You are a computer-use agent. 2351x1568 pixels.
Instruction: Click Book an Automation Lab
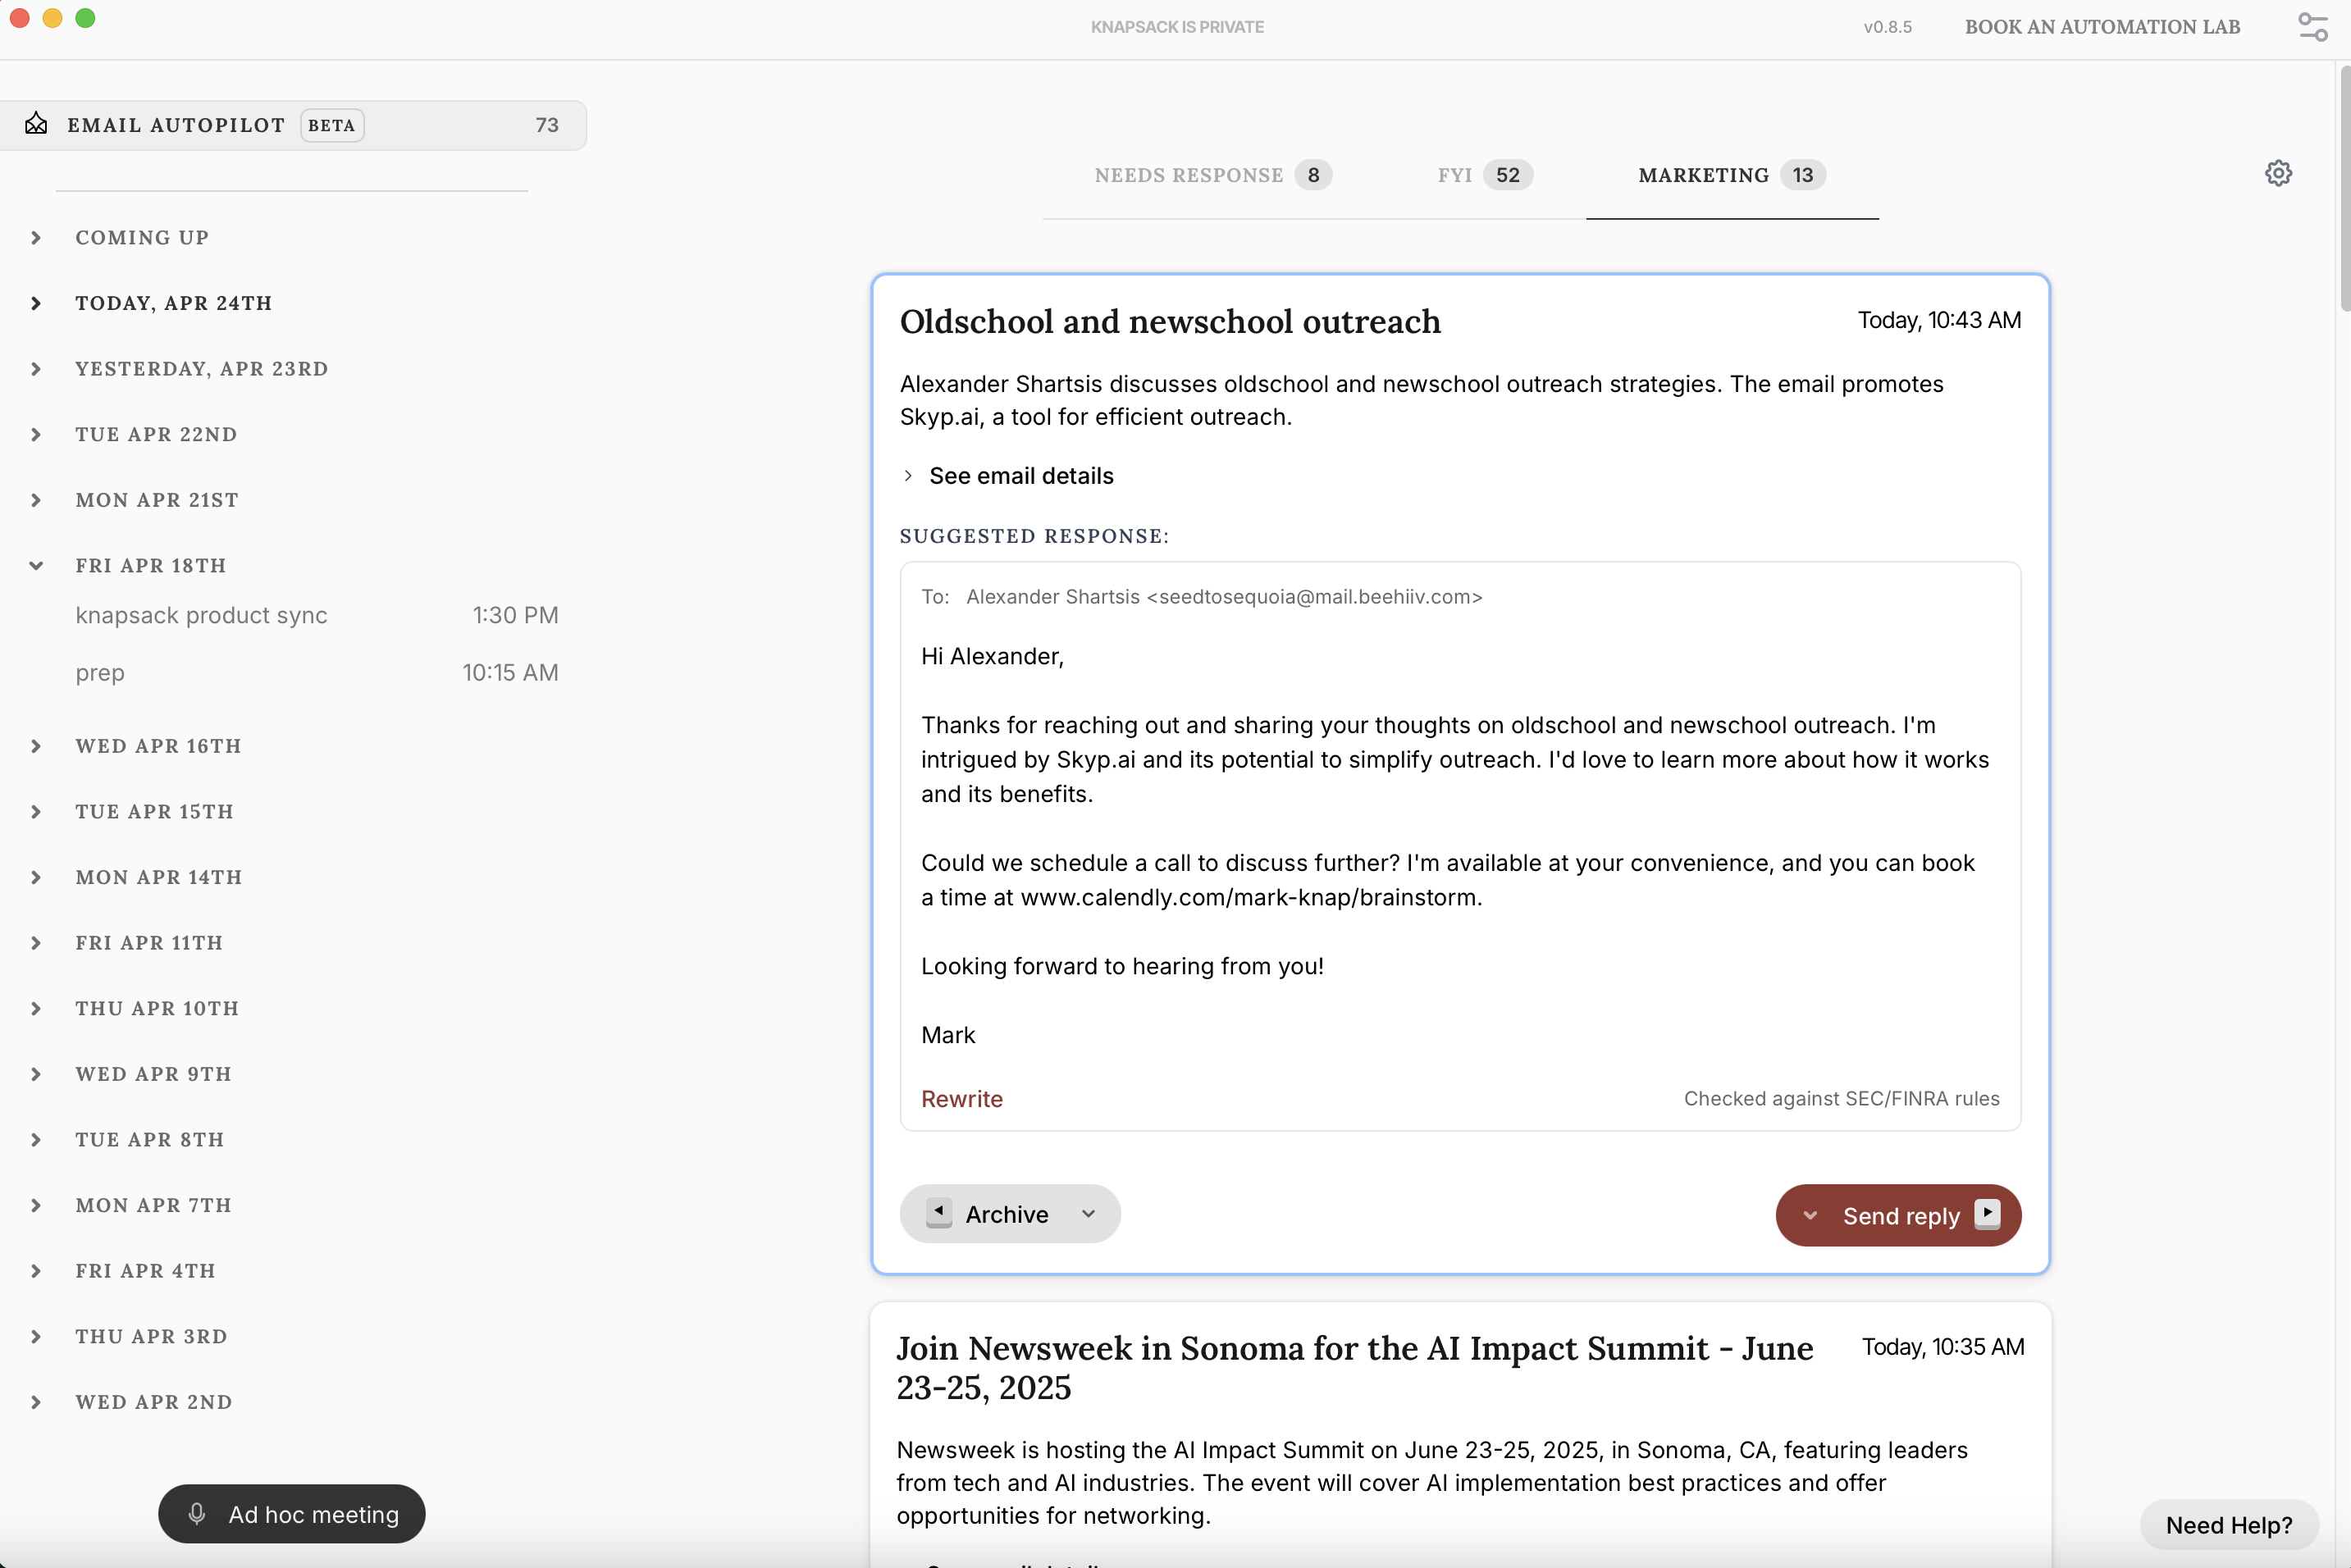[2101, 27]
